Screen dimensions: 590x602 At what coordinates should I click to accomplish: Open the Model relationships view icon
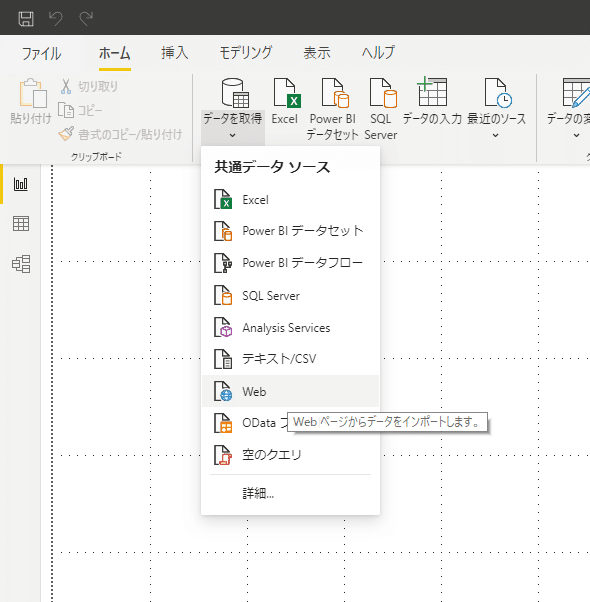(x=21, y=264)
